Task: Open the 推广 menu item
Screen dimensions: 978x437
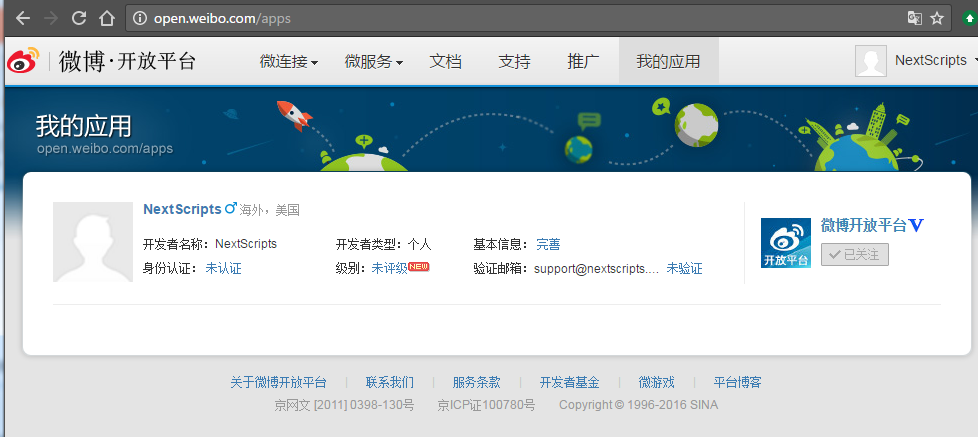Action: pos(583,62)
